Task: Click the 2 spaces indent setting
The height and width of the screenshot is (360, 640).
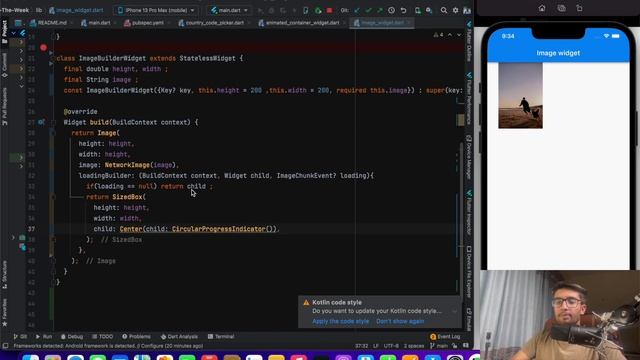Action: coord(414,346)
